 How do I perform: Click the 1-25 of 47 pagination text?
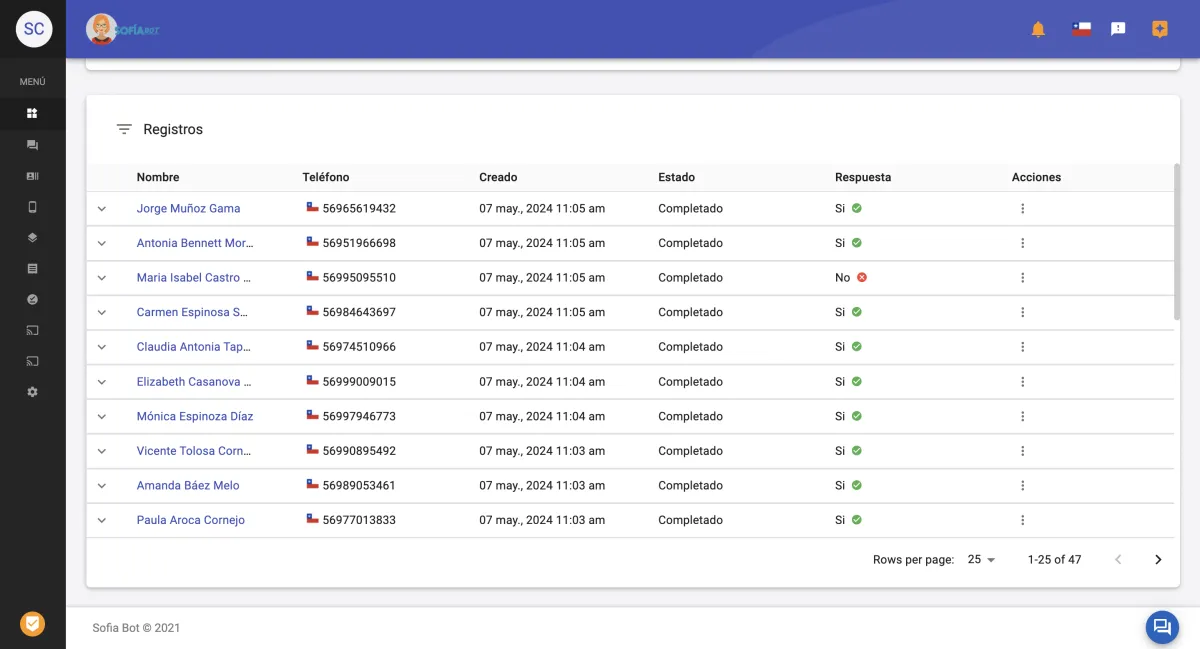pos(1054,560)
